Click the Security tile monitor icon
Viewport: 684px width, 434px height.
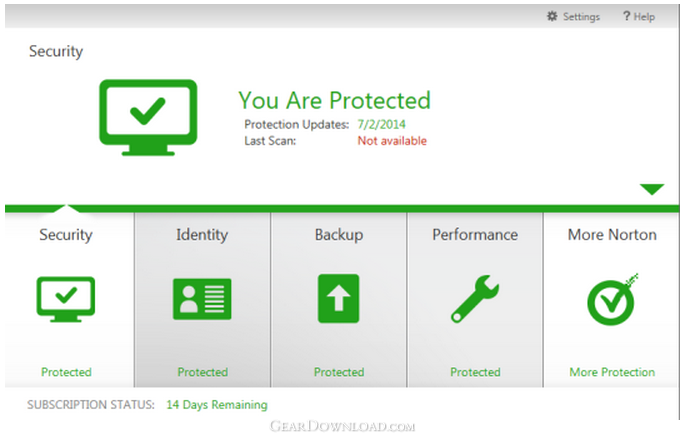click(x=66, y=299)
